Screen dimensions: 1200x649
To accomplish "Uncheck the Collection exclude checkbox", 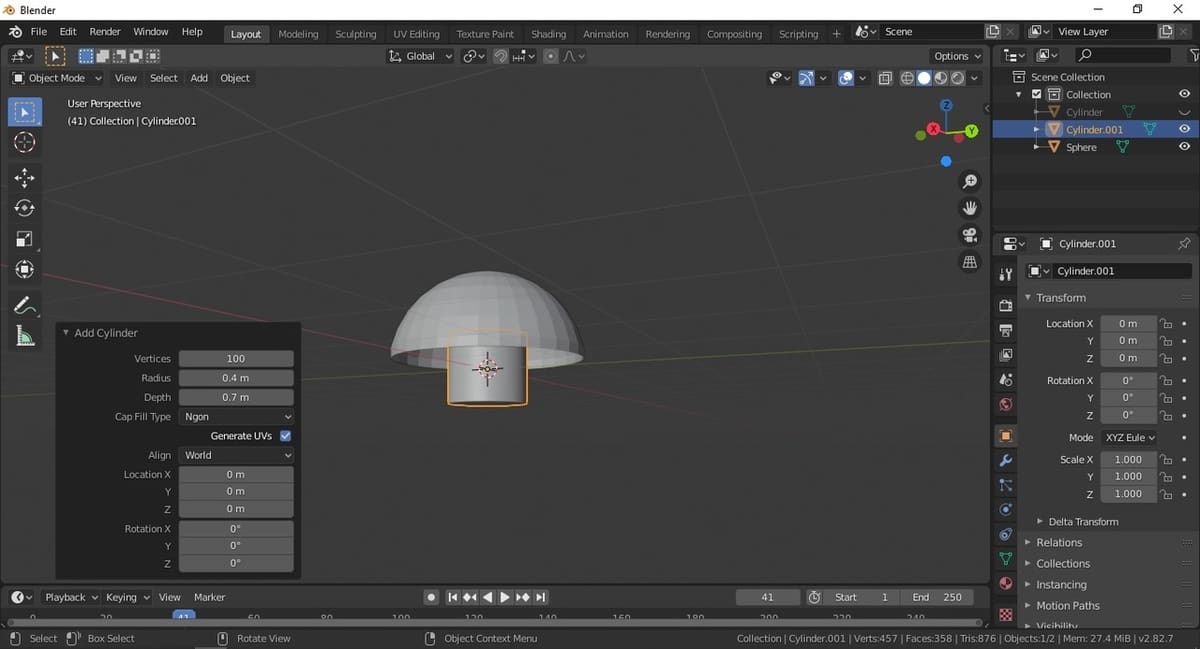I will point(1036,94).
